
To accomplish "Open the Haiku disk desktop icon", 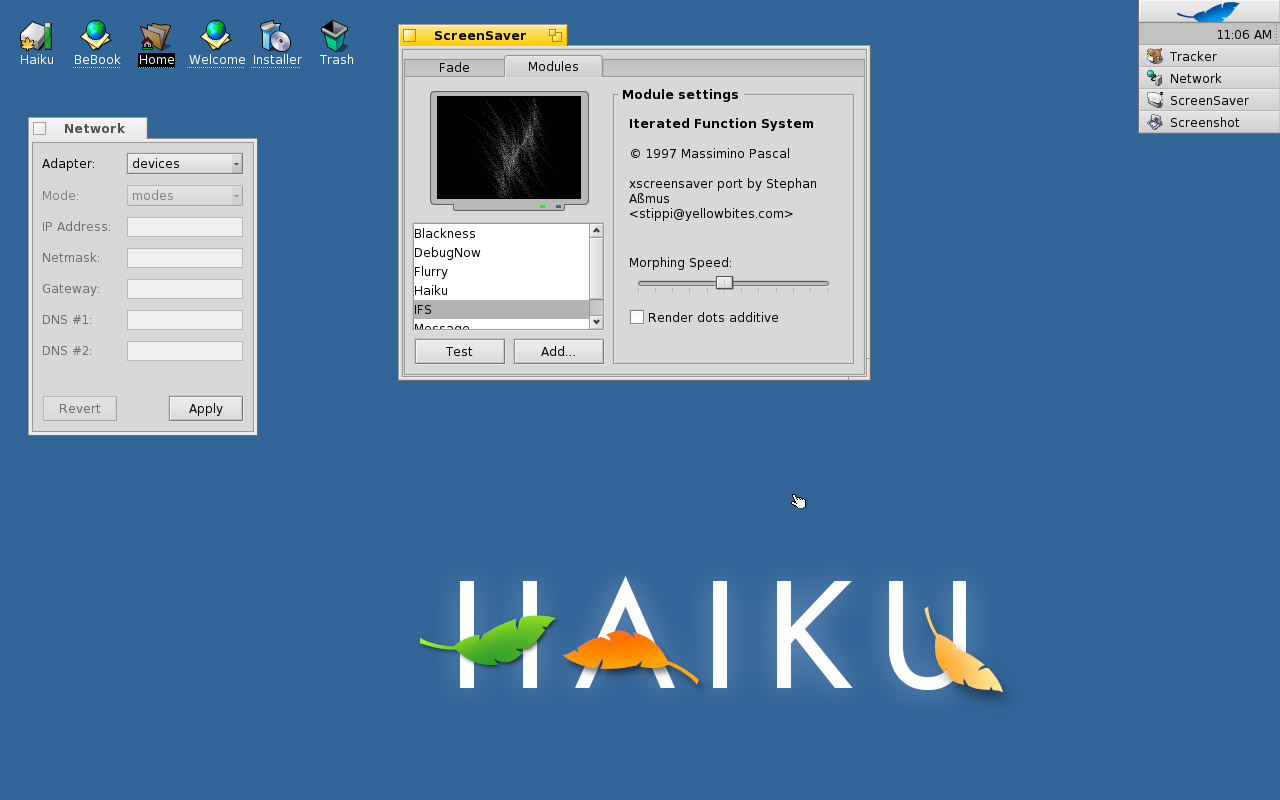I will [x=37, y=43].
